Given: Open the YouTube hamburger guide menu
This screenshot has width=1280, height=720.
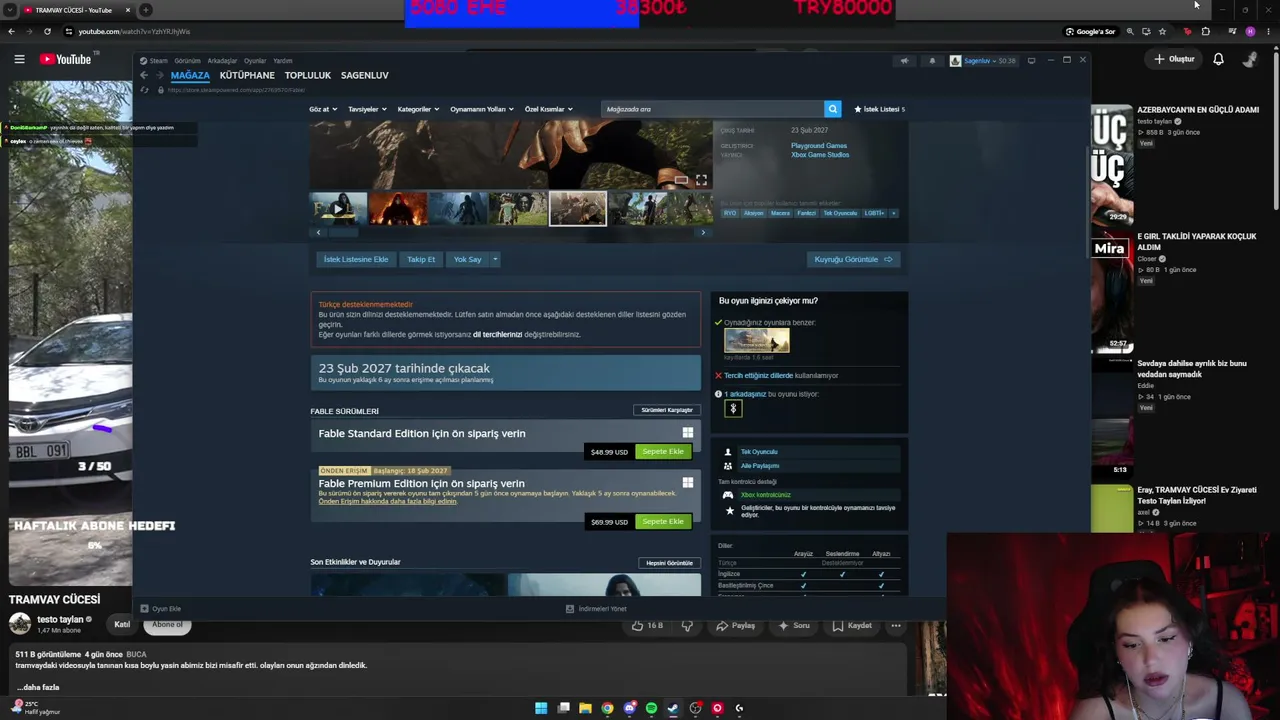Looking at the screenshot, I should tap(19, 59).
